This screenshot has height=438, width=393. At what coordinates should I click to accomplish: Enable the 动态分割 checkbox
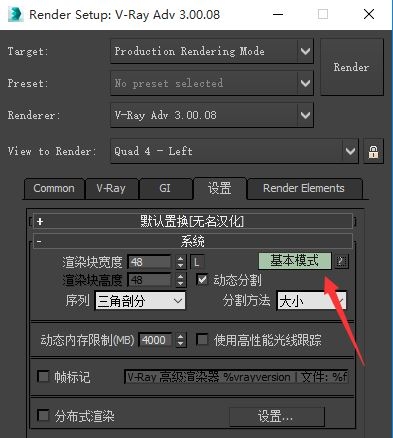point(202,279)
